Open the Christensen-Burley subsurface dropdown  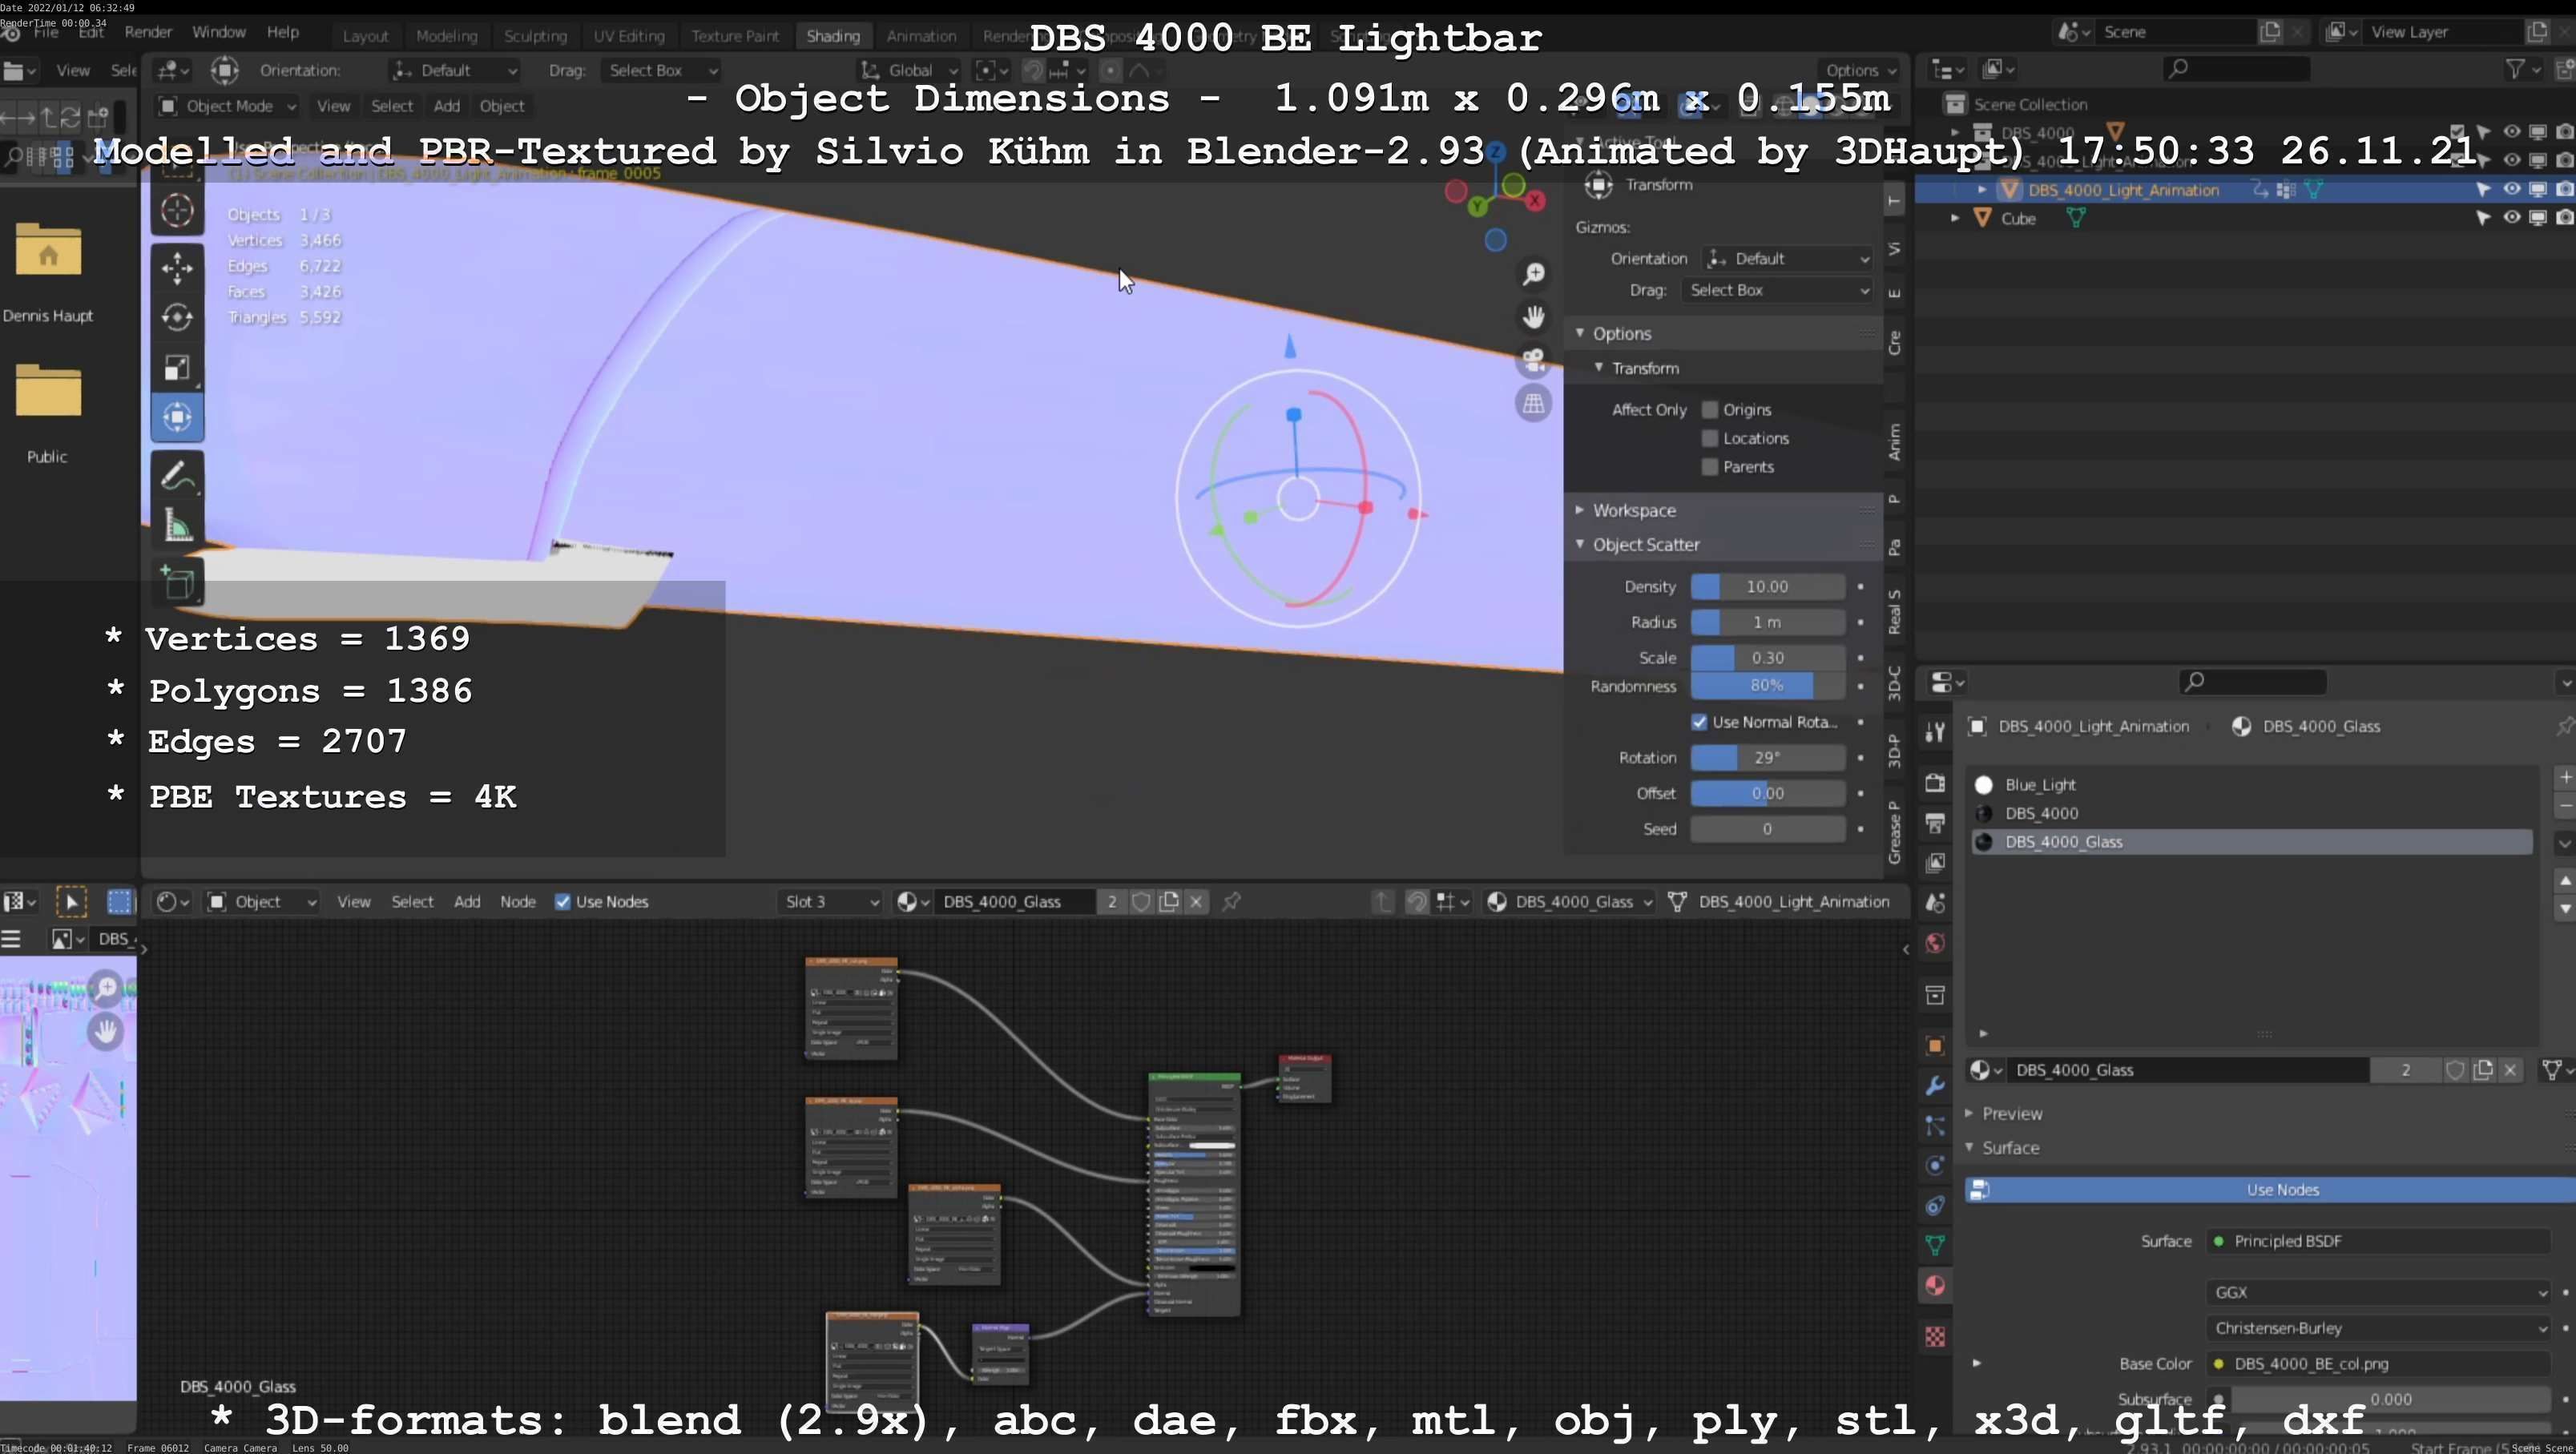click(x=2378, y=1329)
